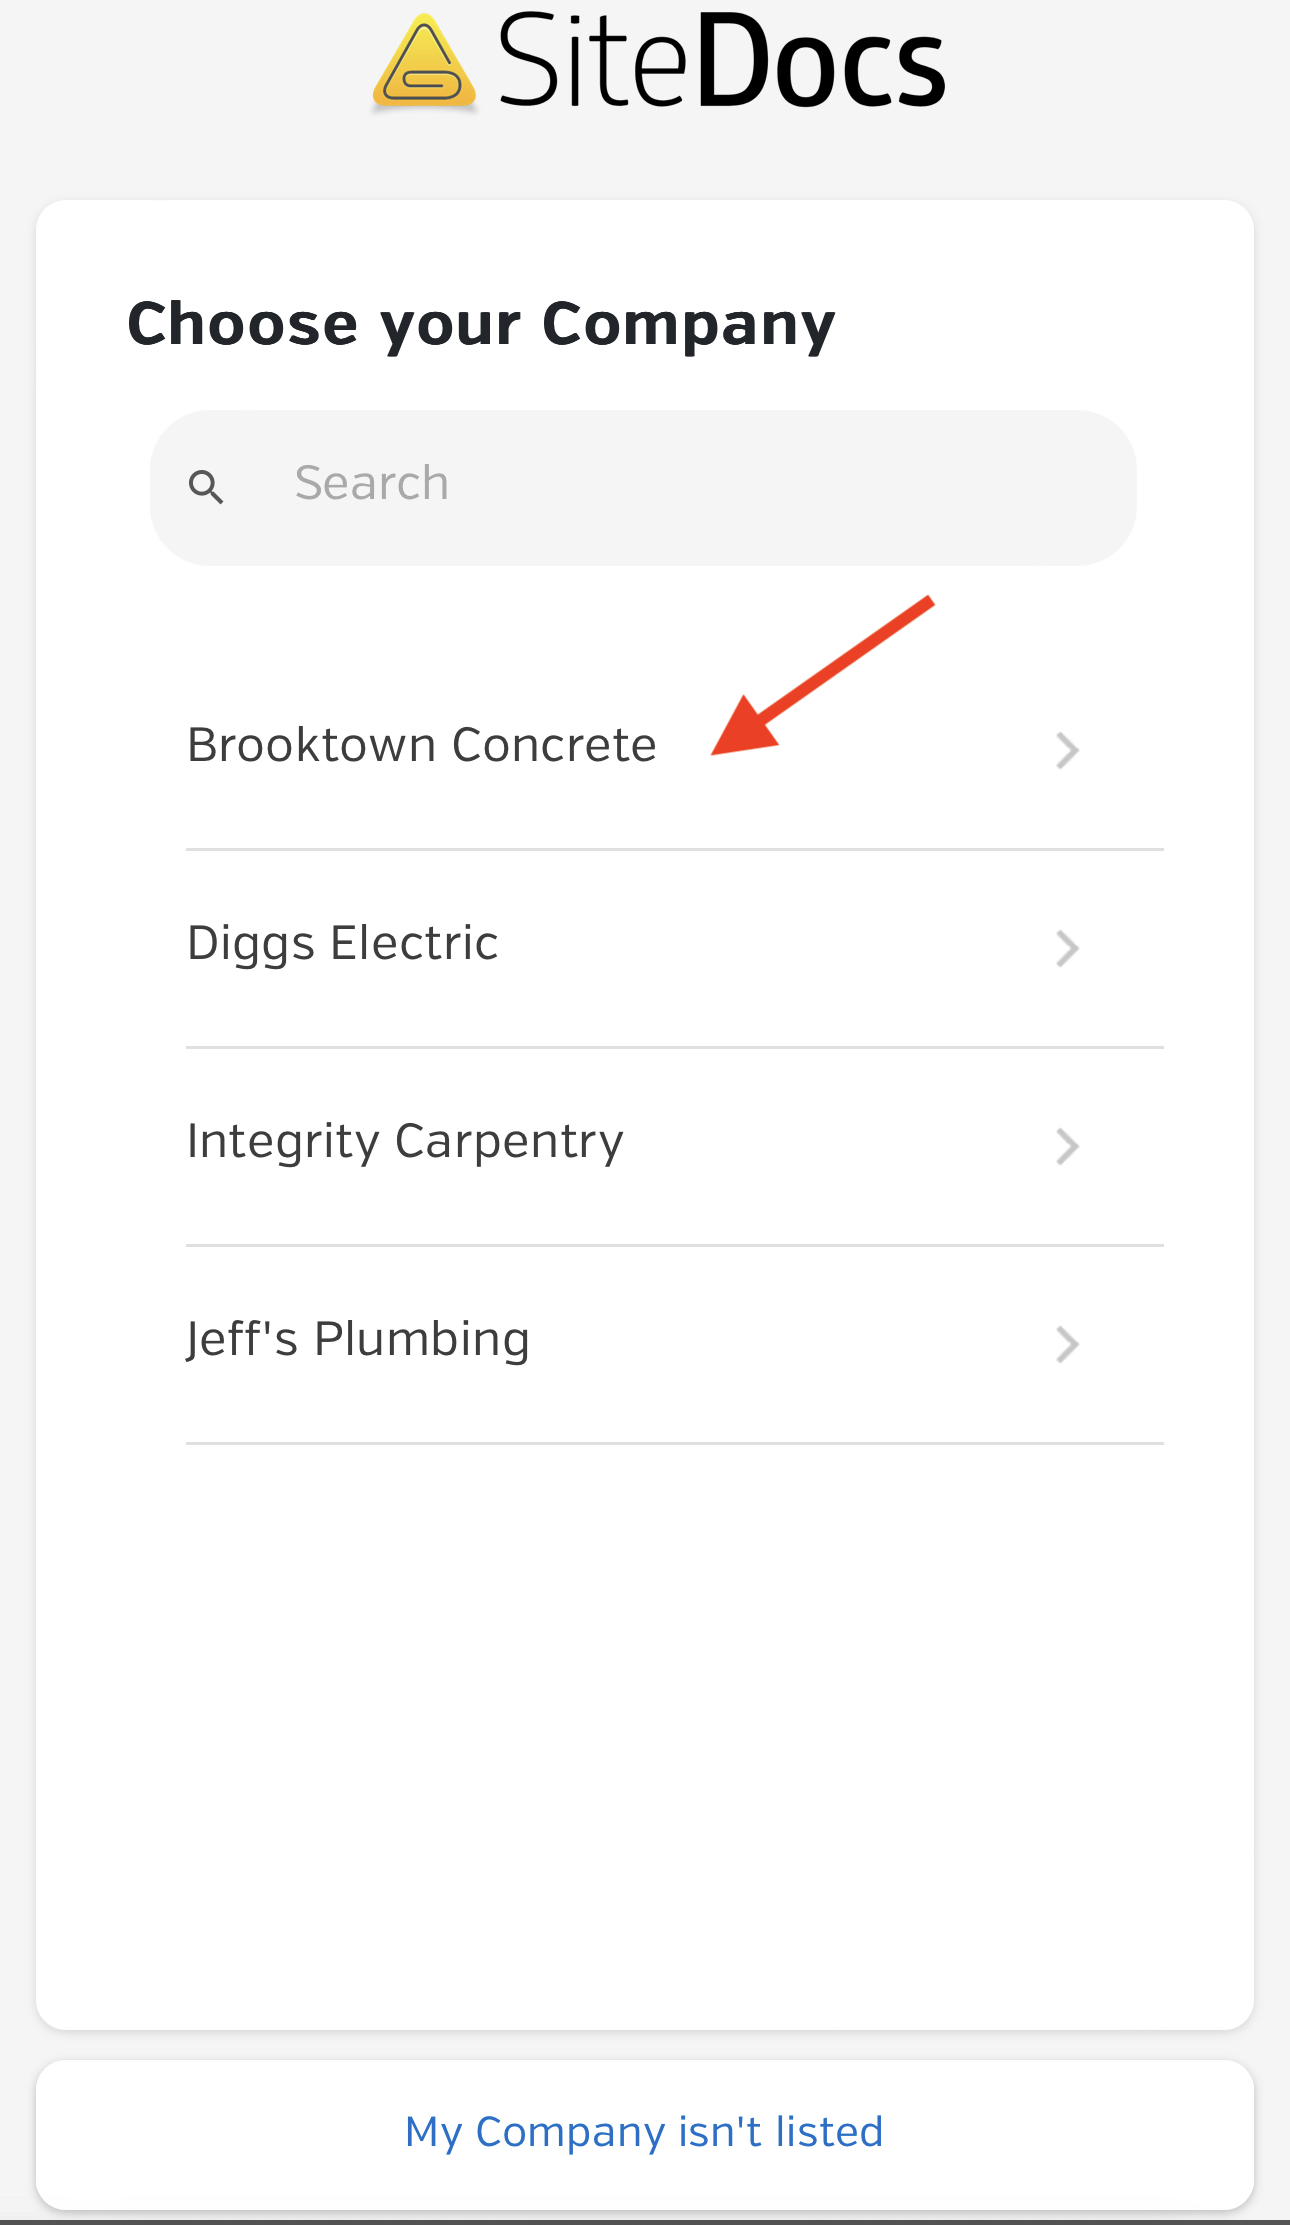The height and width of the screenshot is (2225, 1290).
Task: Open Brooktown Concrete using its chevron arrow
Action: pos(1067,750)
